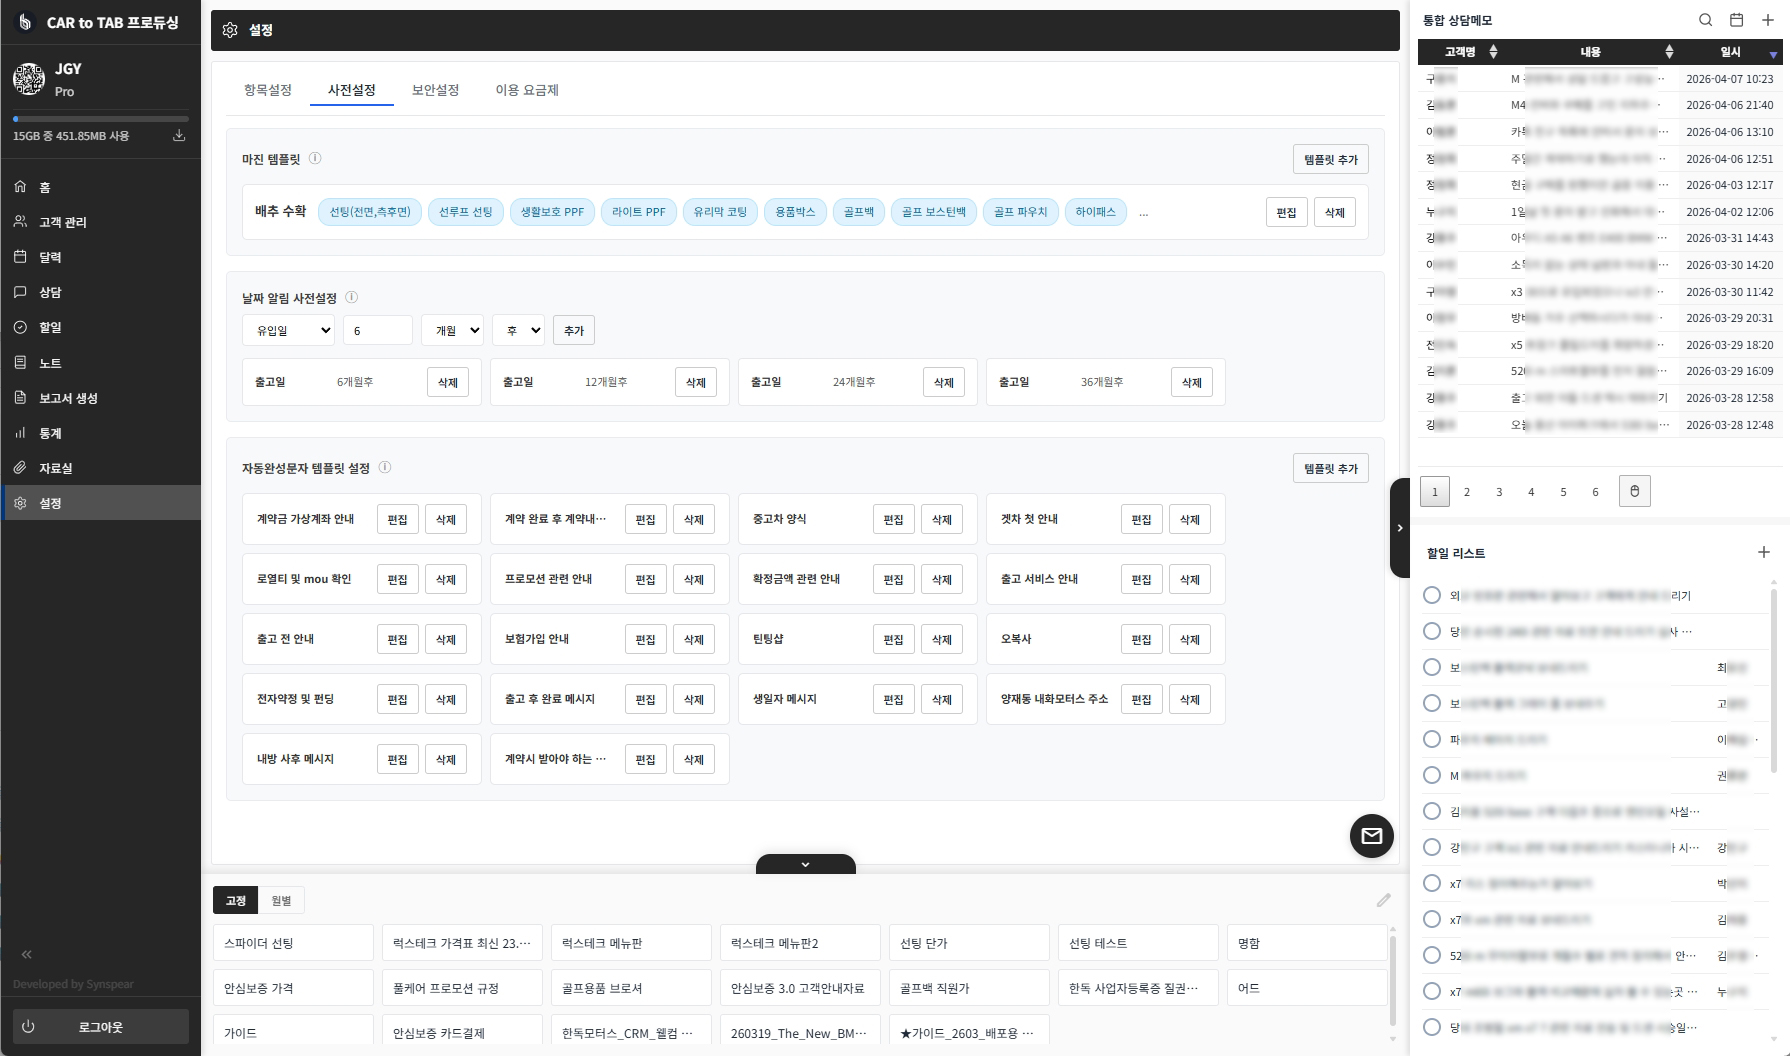This screenshot has height=1056, width=1790.
Task: Collapse the right panel with arrow handle
Action: 1399,528
